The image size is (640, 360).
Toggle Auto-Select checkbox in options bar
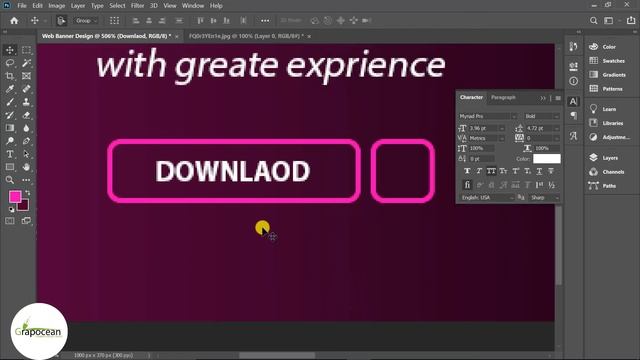pos(61,20)
